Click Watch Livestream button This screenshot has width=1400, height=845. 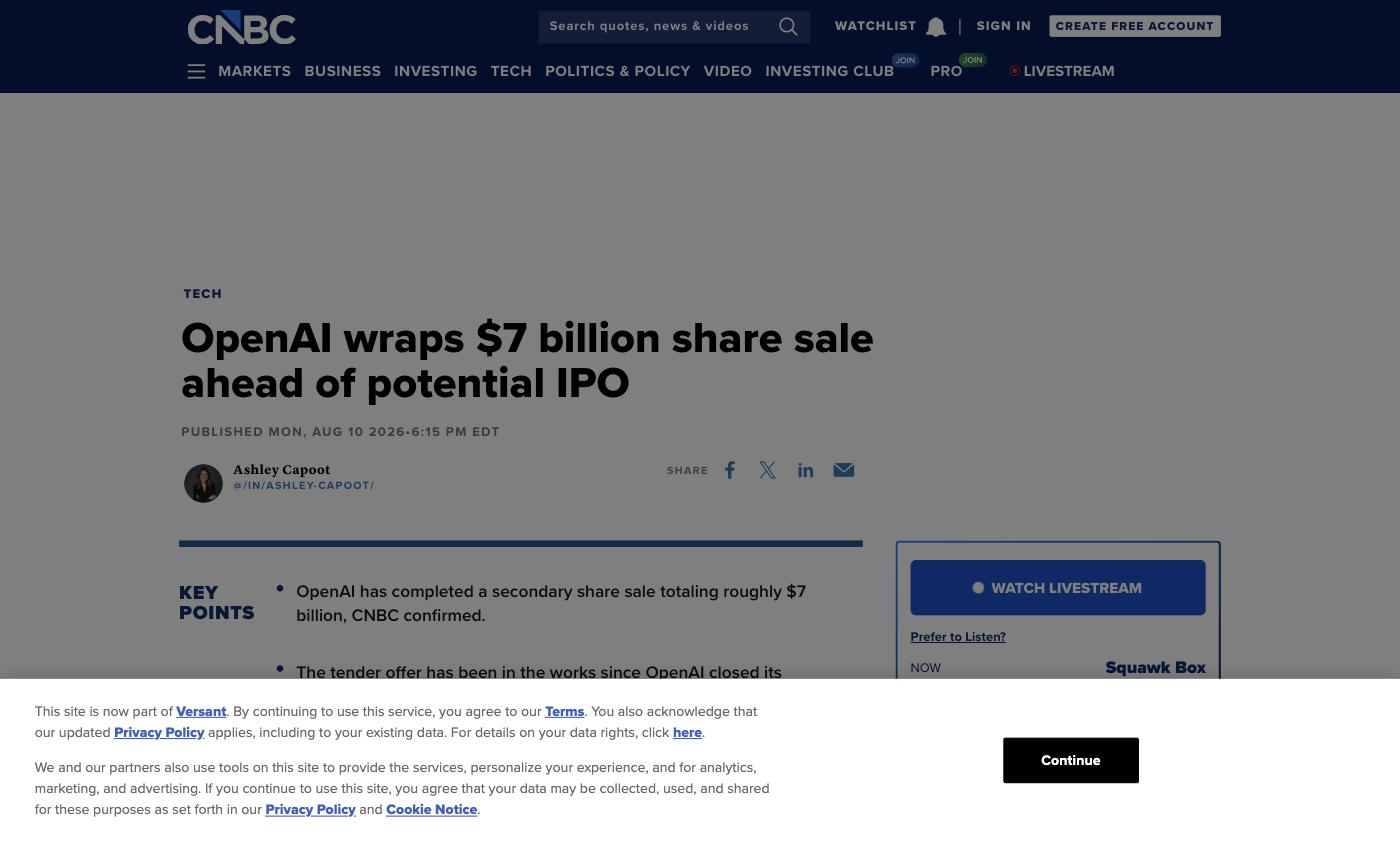tap(1057, 588)
